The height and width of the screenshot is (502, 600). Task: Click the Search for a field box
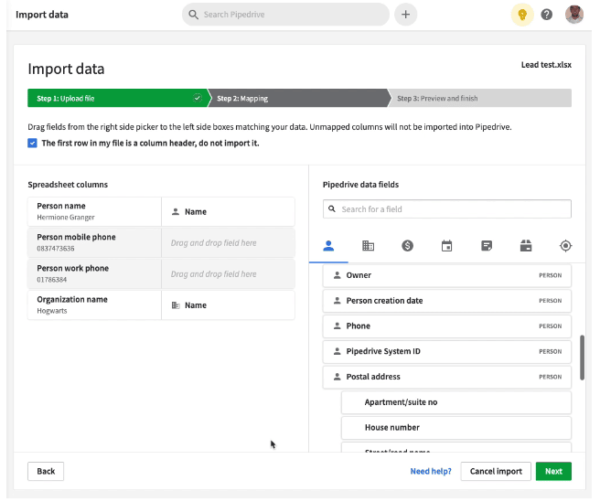(447, 209)
